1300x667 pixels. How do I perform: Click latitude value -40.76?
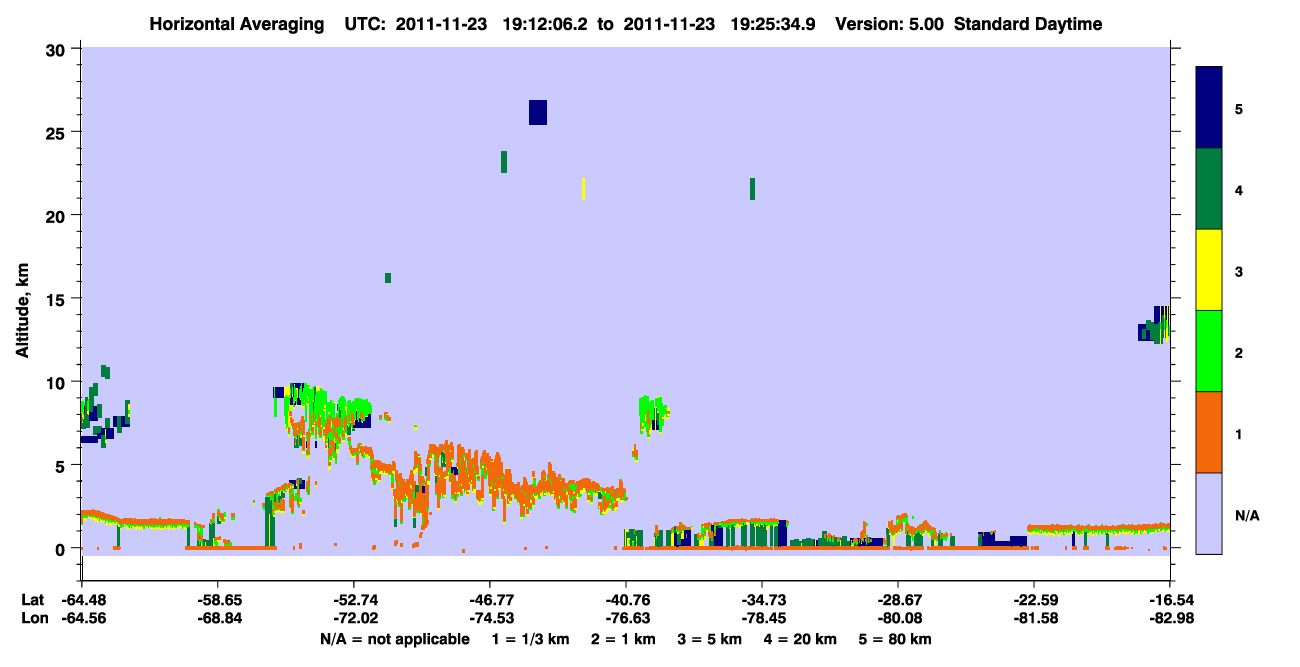tap(626, 600)
